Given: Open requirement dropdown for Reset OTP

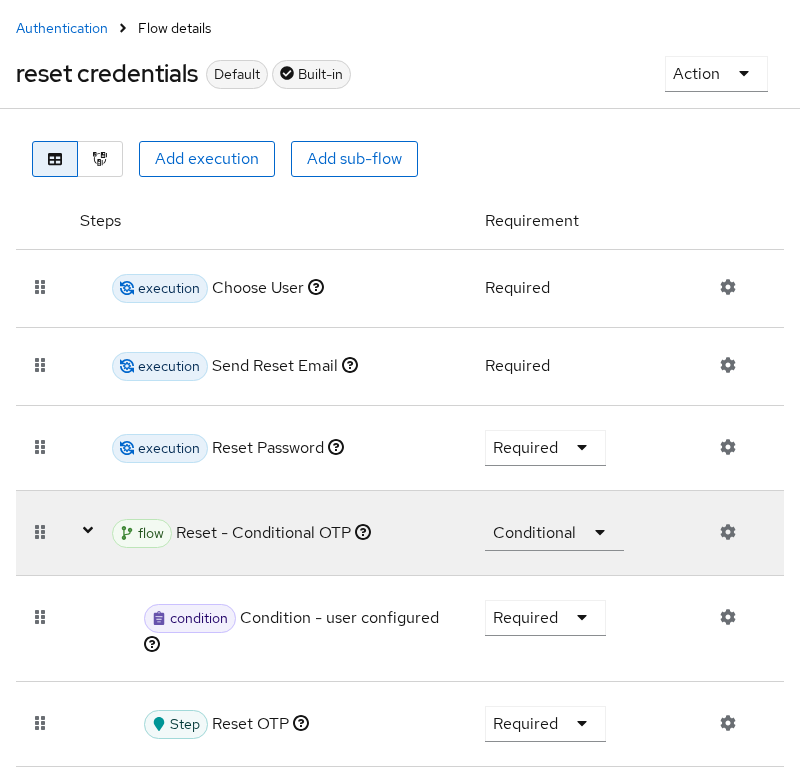Looking at the screenshot, I should tap(545, 724).
